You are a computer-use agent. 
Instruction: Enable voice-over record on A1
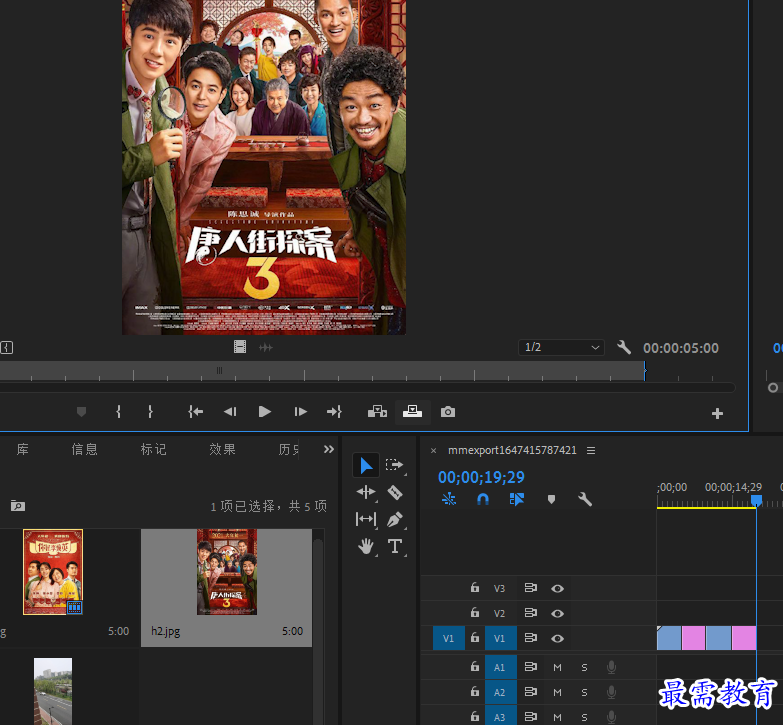[x=611, y=667]
